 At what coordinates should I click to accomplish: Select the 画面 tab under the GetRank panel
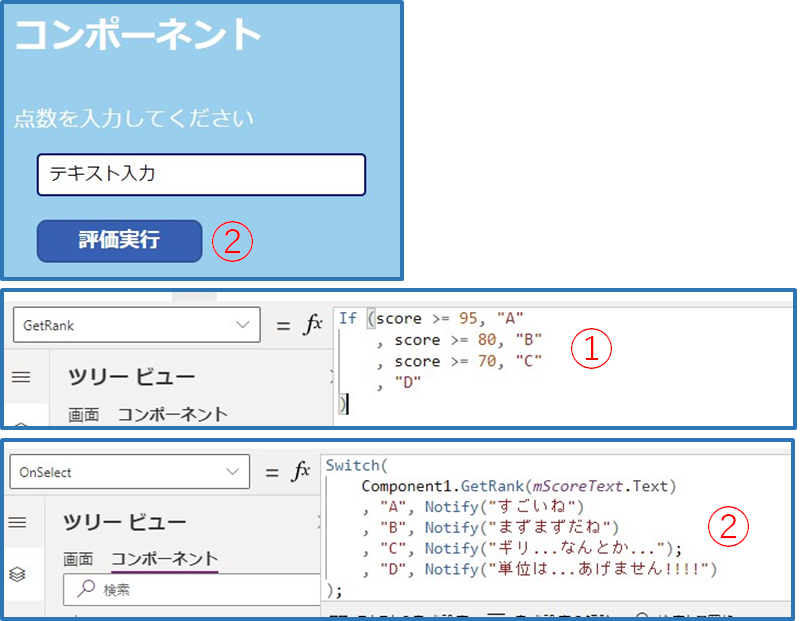[84, 414]
